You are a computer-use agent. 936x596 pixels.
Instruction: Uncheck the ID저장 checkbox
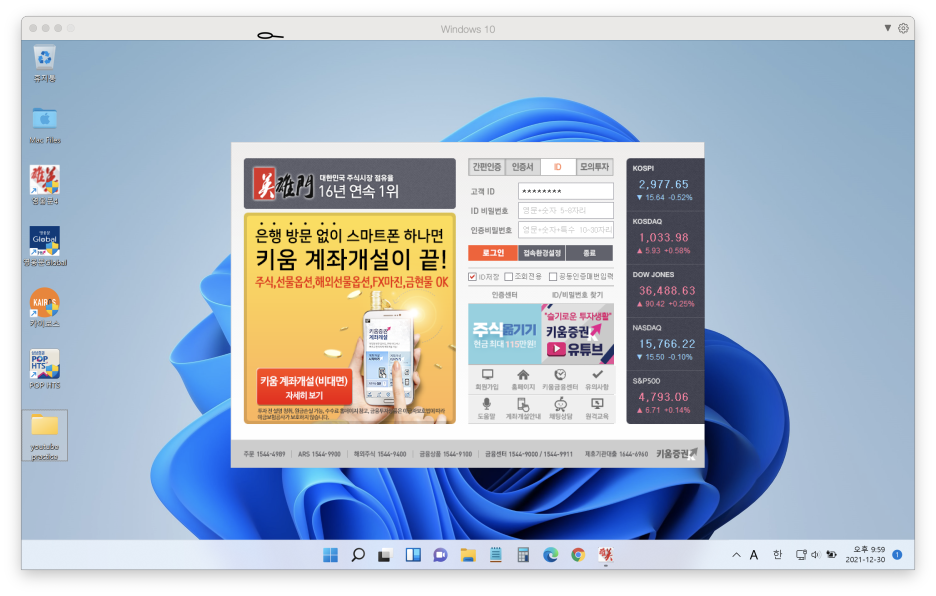[473, 277]
